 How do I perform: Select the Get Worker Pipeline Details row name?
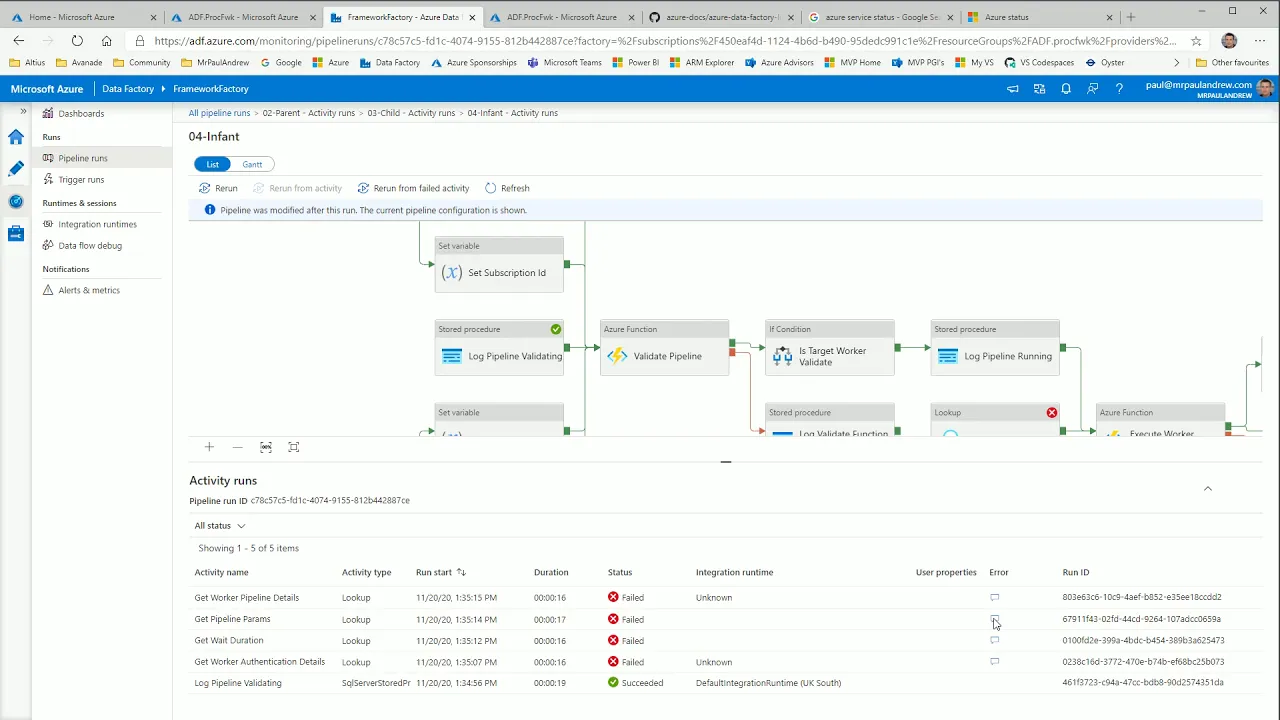247,598
